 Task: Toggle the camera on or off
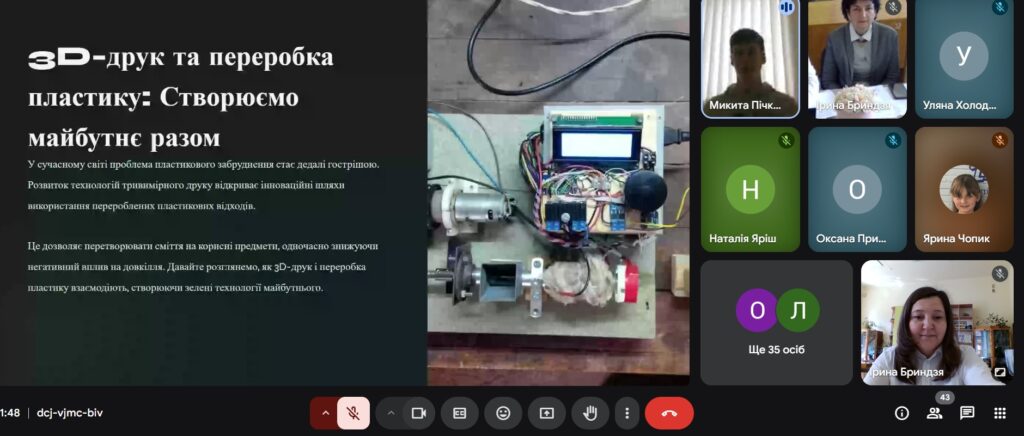tap(419, 412)
